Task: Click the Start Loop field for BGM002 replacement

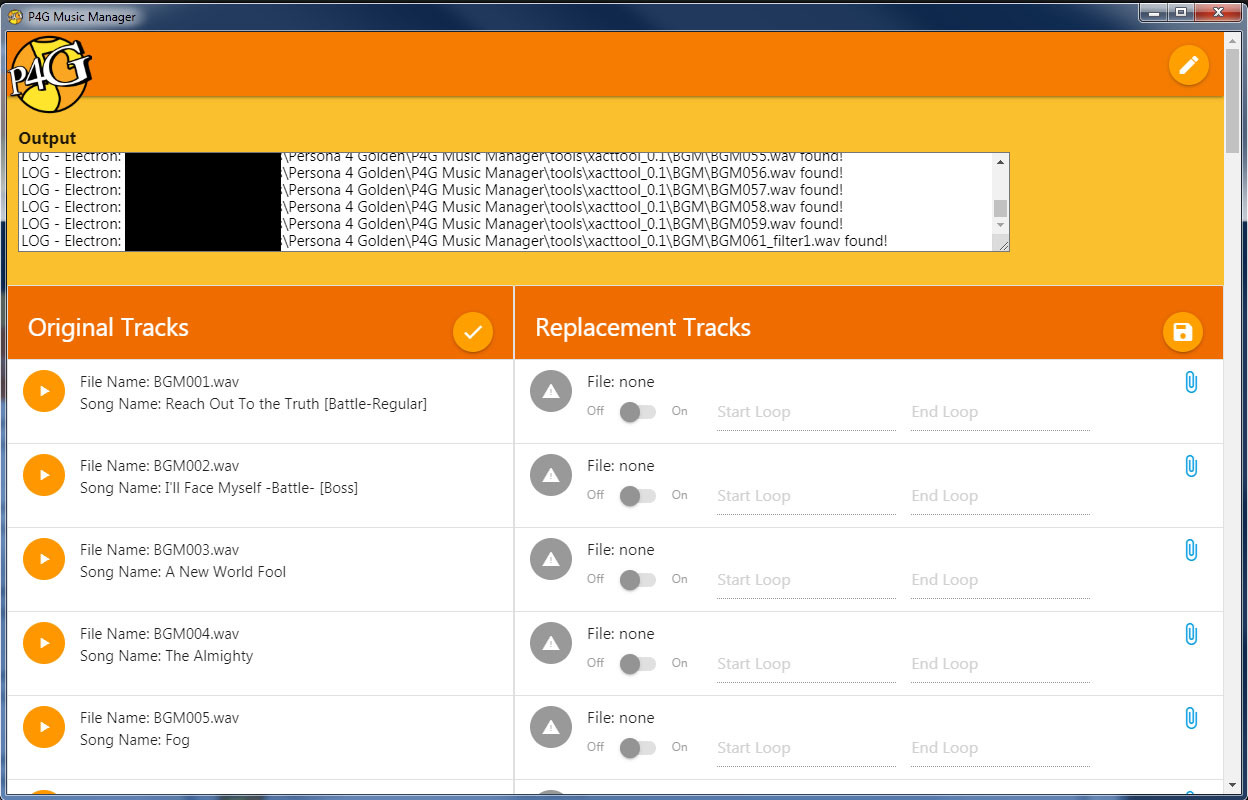Action: click(806, 498)
